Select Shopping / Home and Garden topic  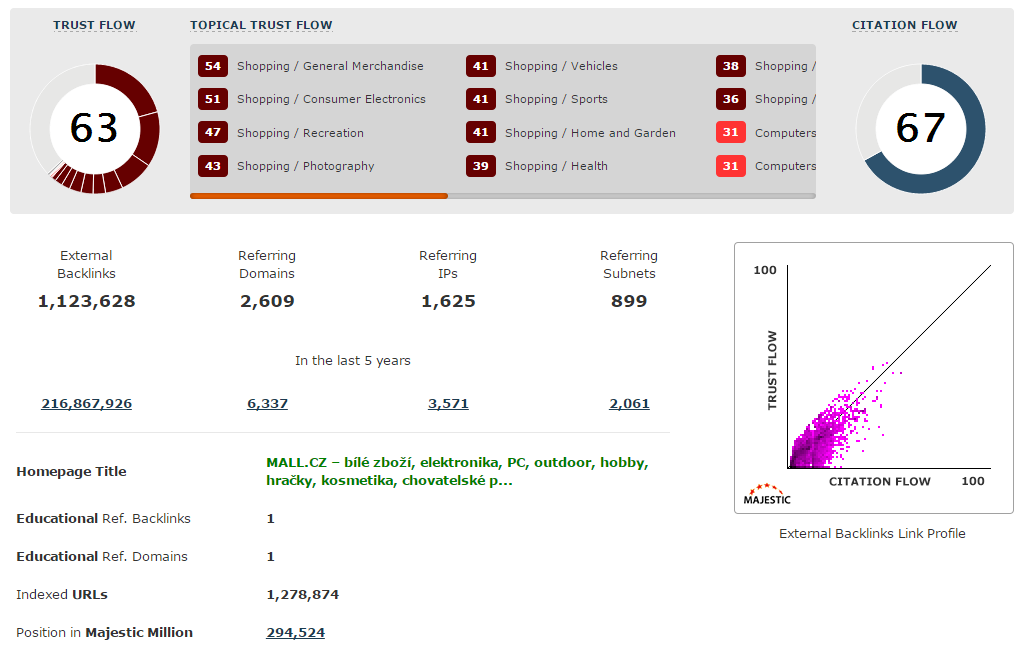point(590,133)
